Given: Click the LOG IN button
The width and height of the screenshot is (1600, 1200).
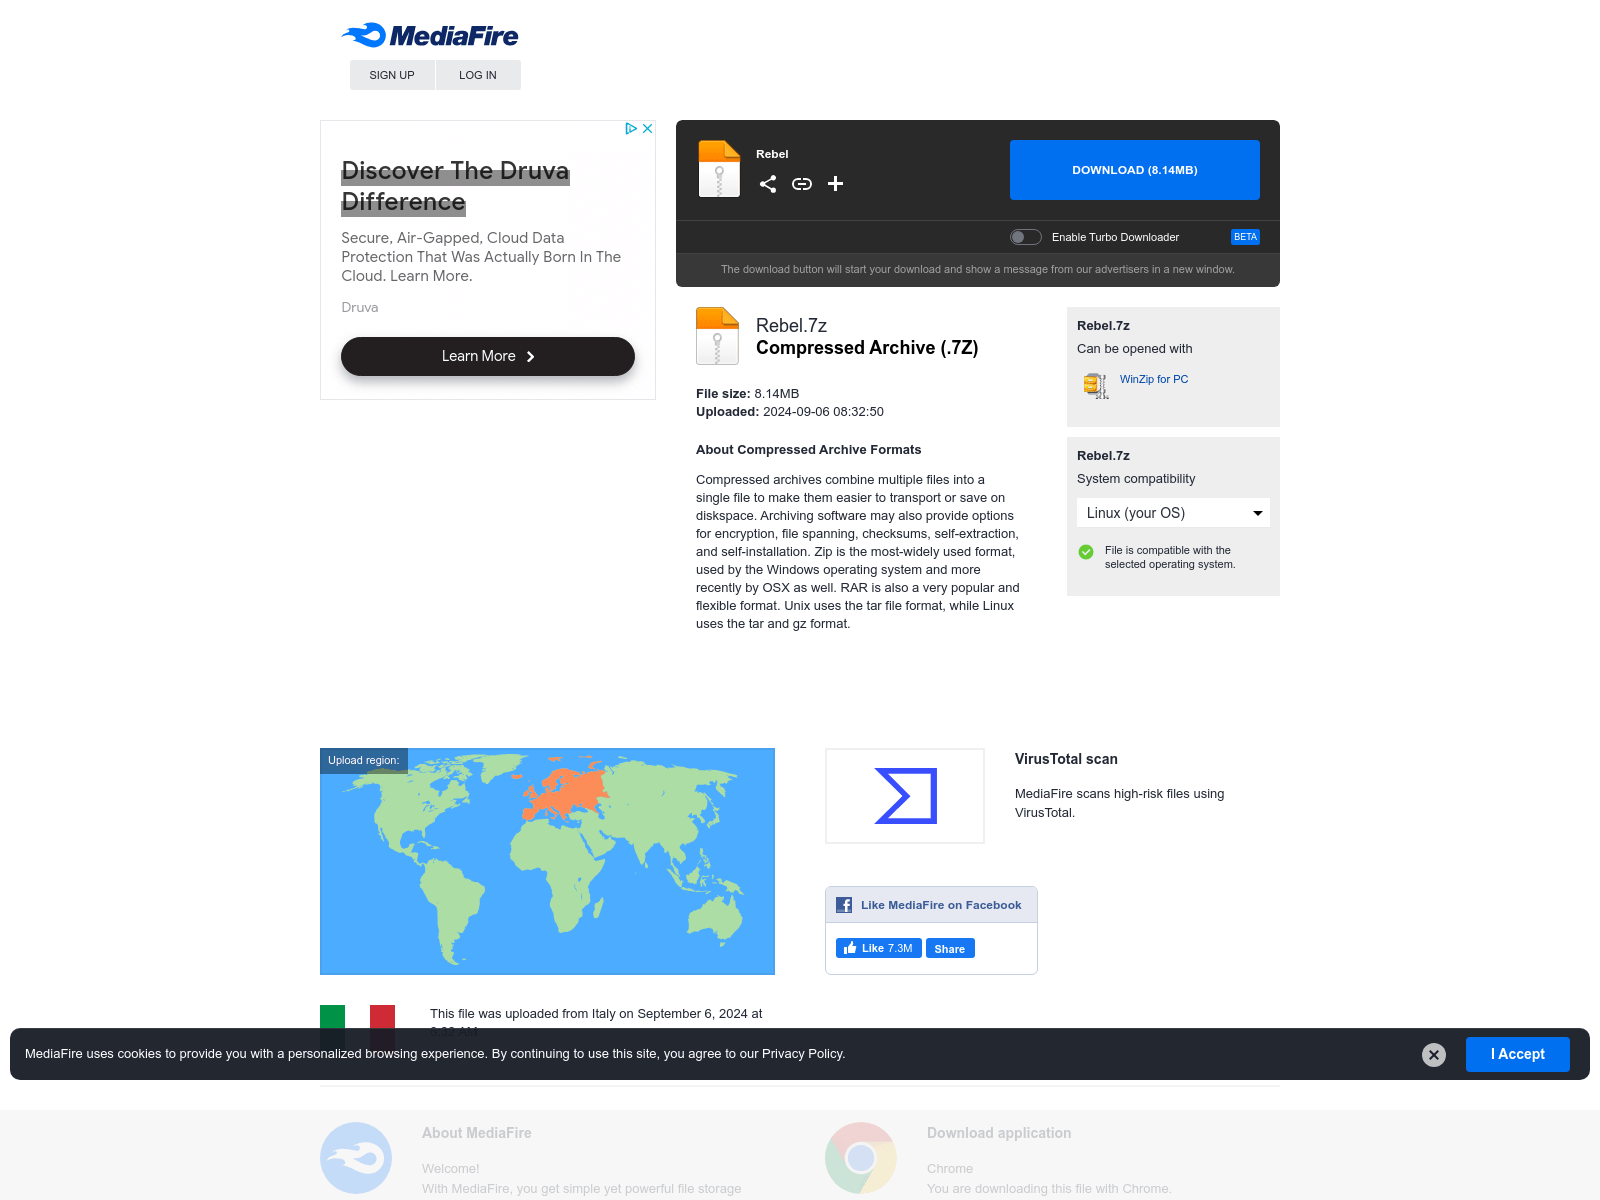Looking at the screenshot, I should click(478, 75).
